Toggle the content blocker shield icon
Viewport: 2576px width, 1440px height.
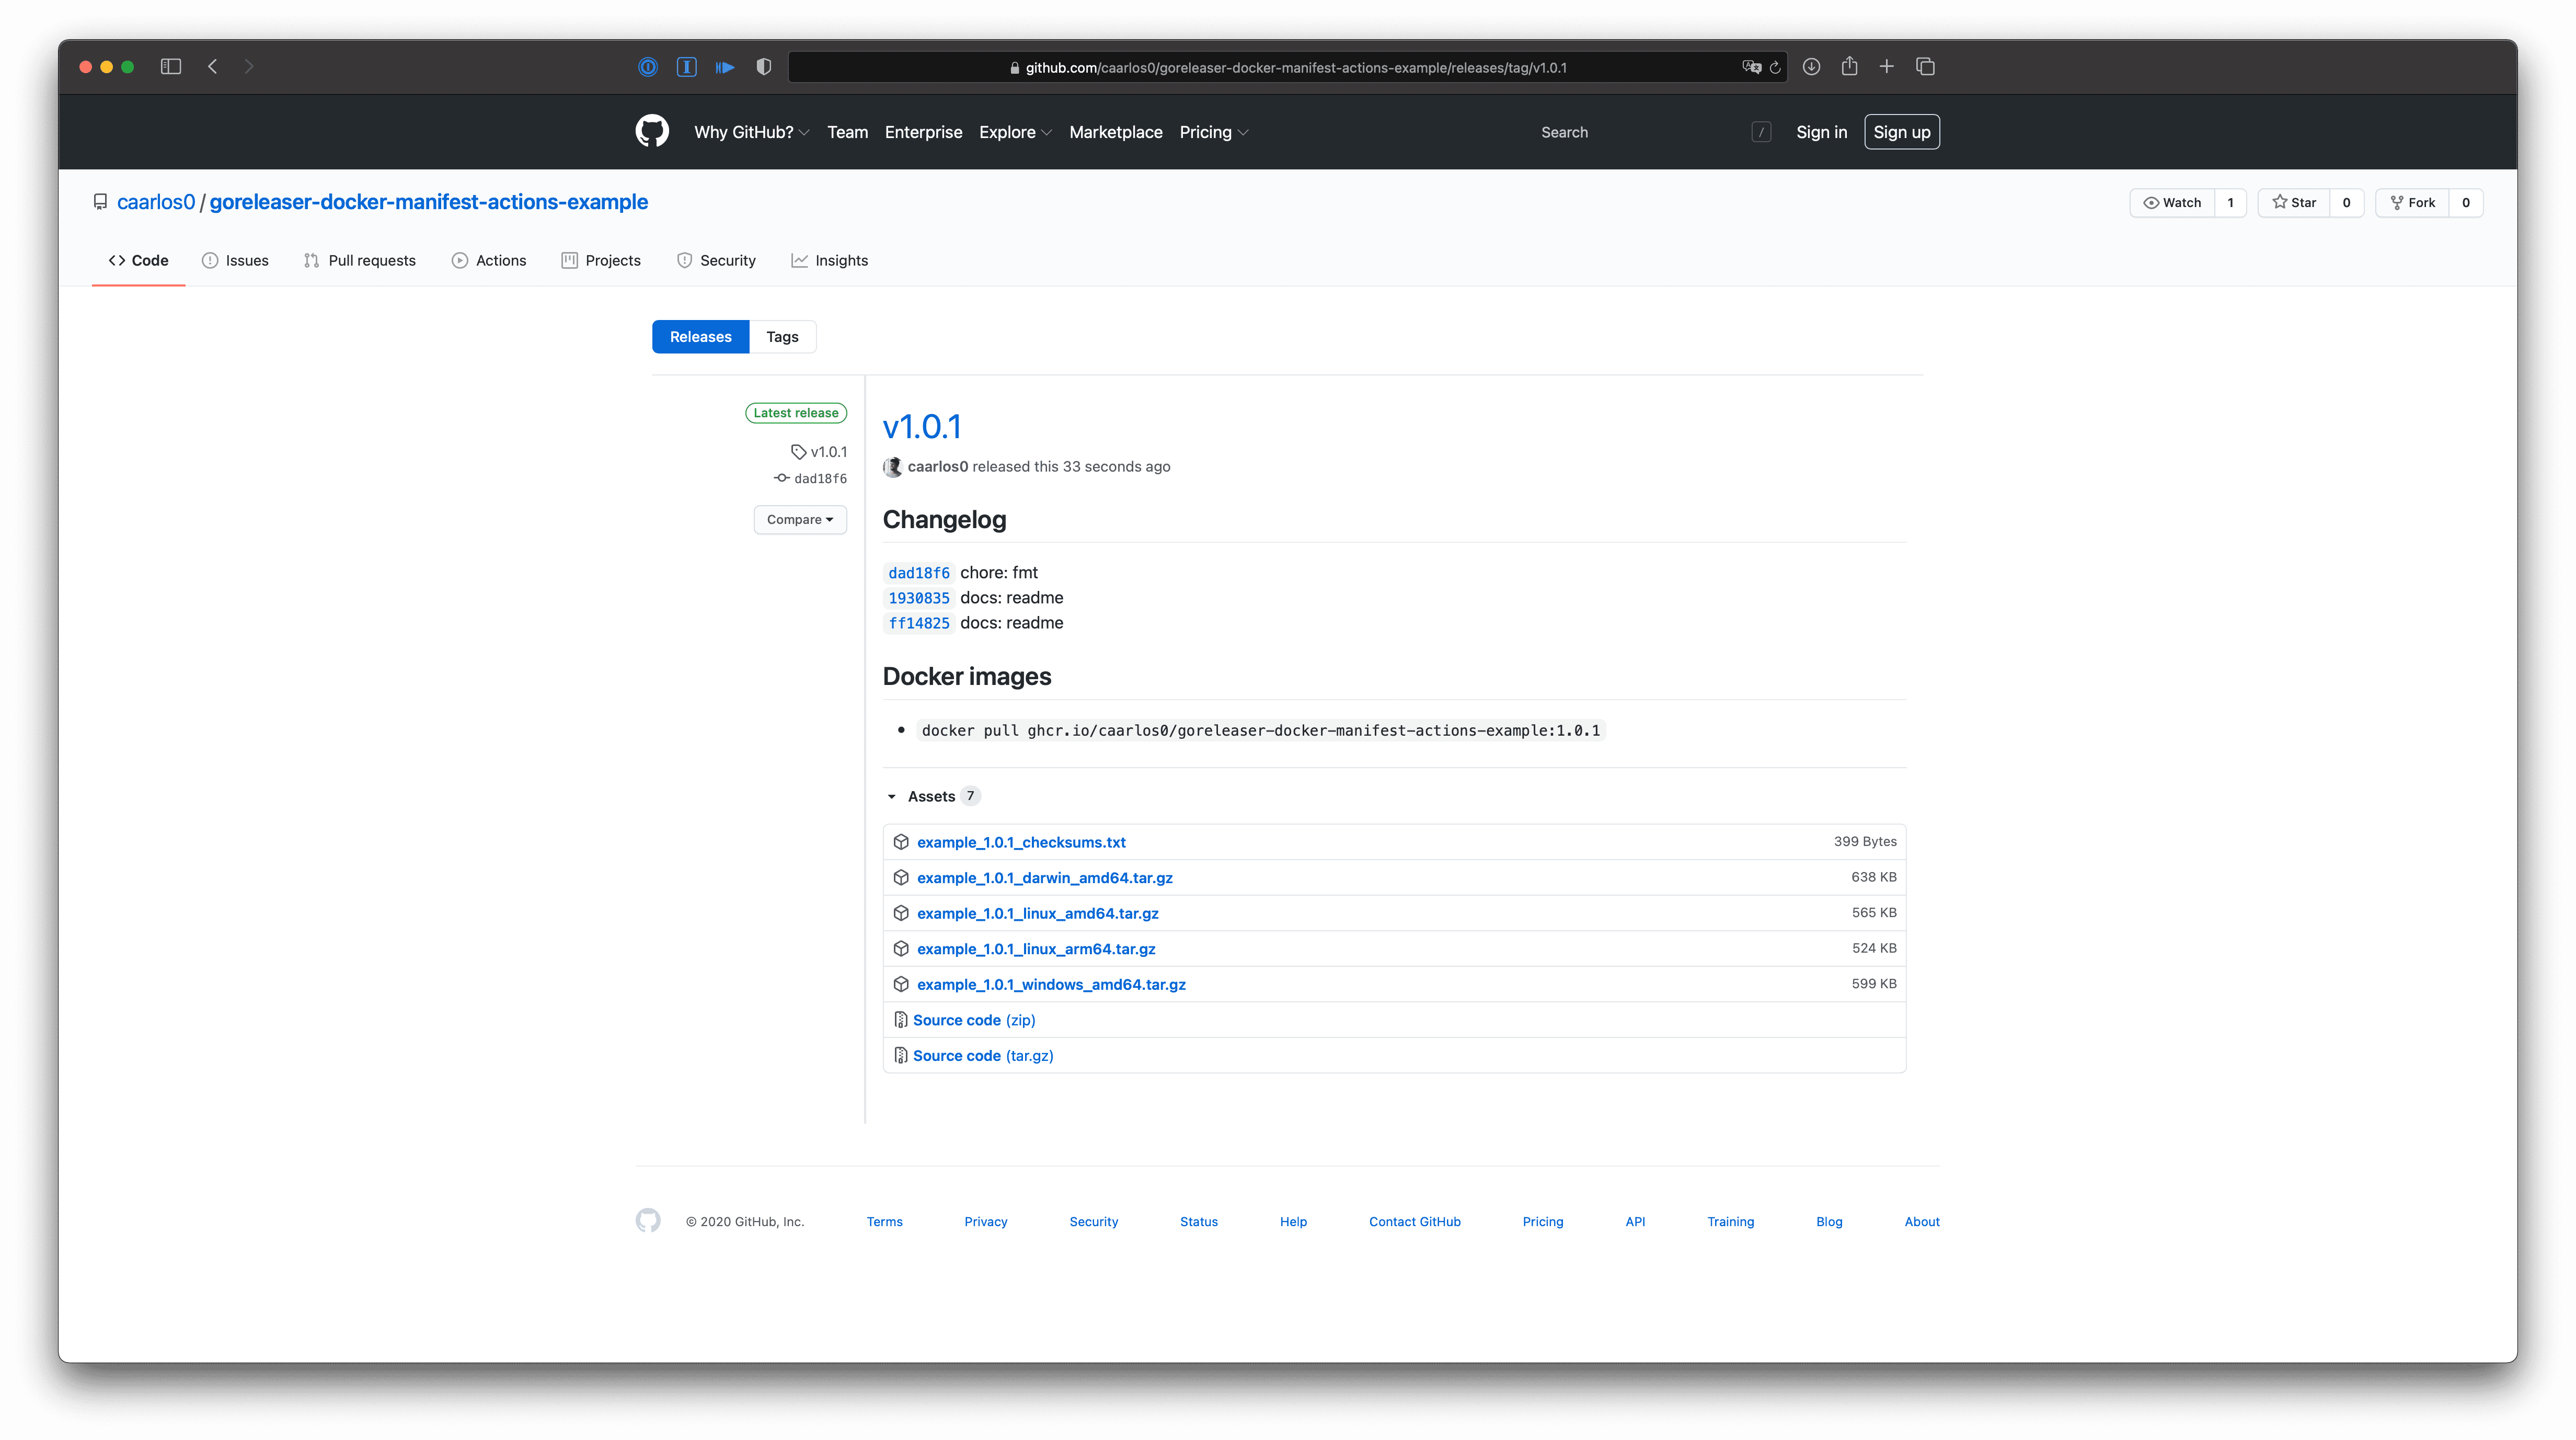click(x=764, y=66)
